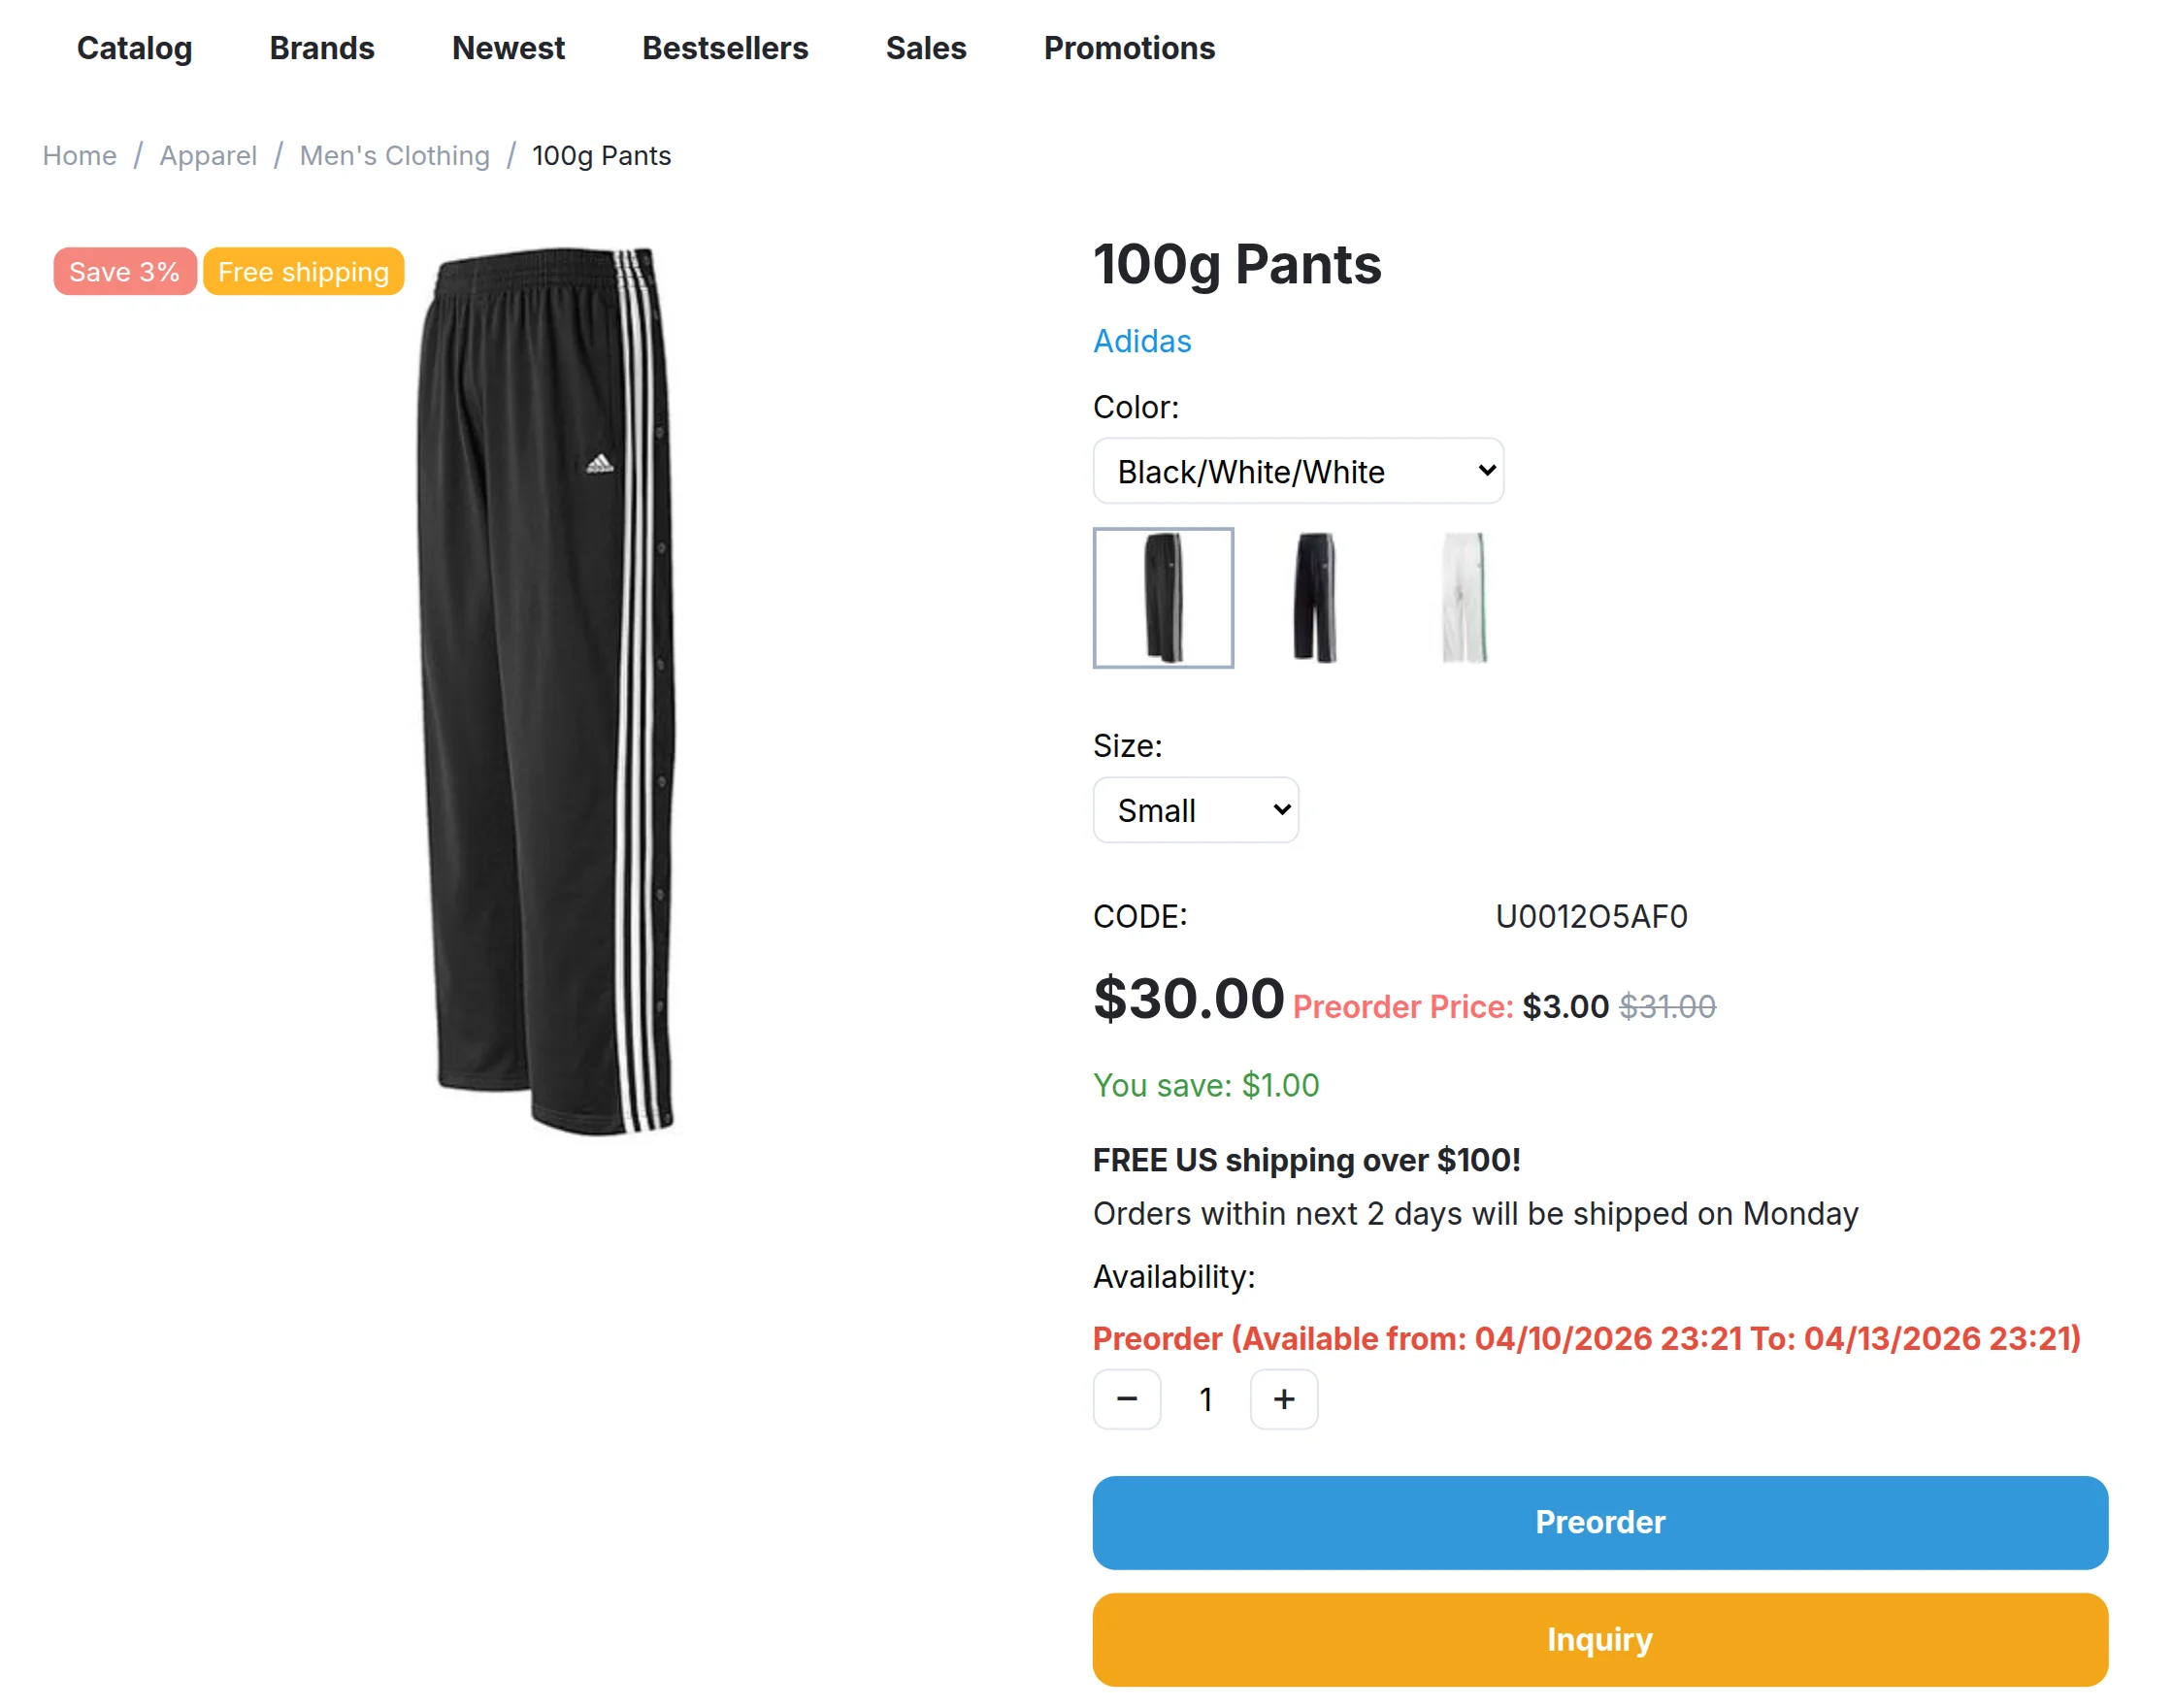Viewport: 2174px width, 1708px height.
Task: Open the Color dropdown
Action: coord(1297,471)
